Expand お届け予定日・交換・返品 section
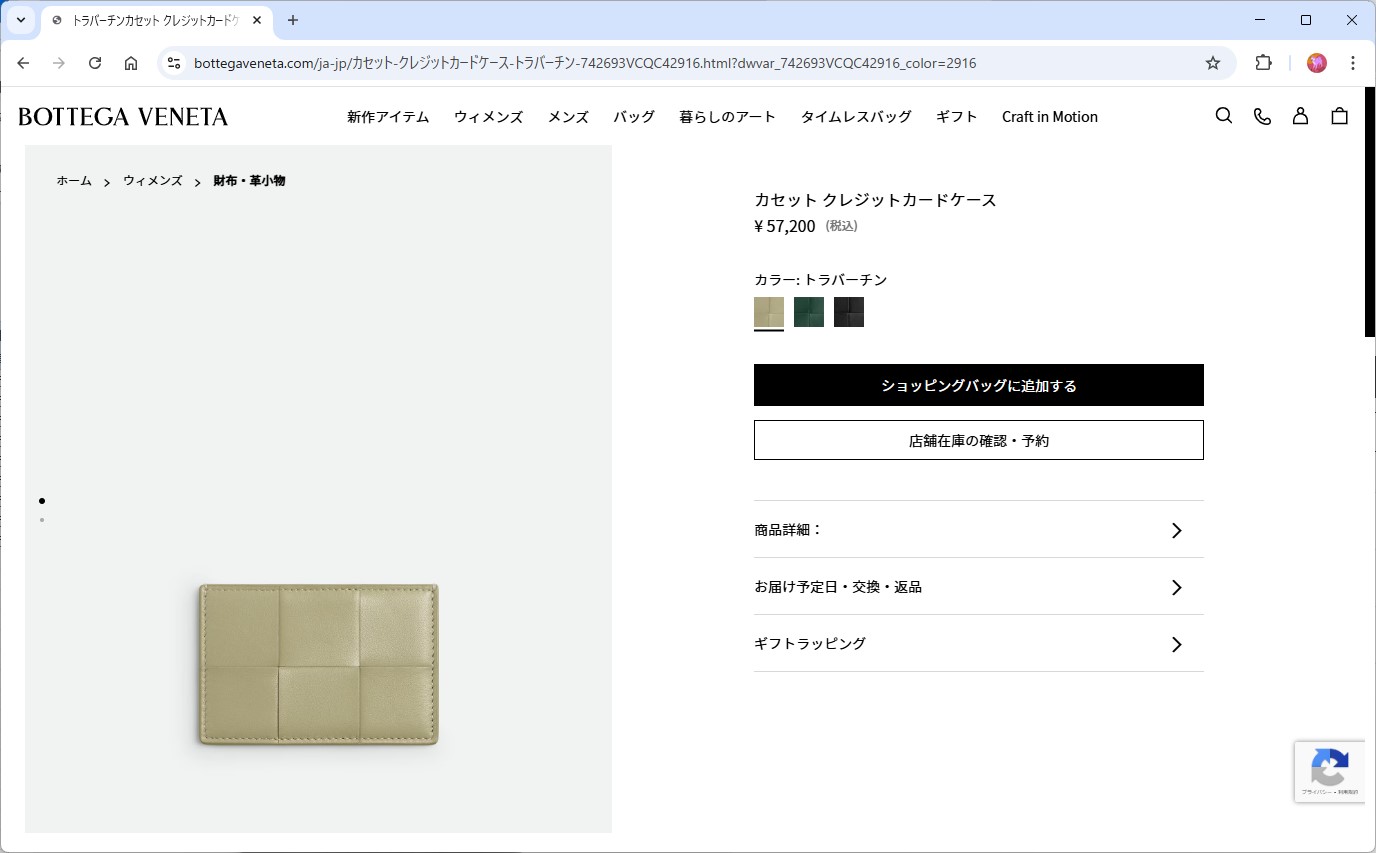This screenshot has height=853, width=1376. coord(979,587)
